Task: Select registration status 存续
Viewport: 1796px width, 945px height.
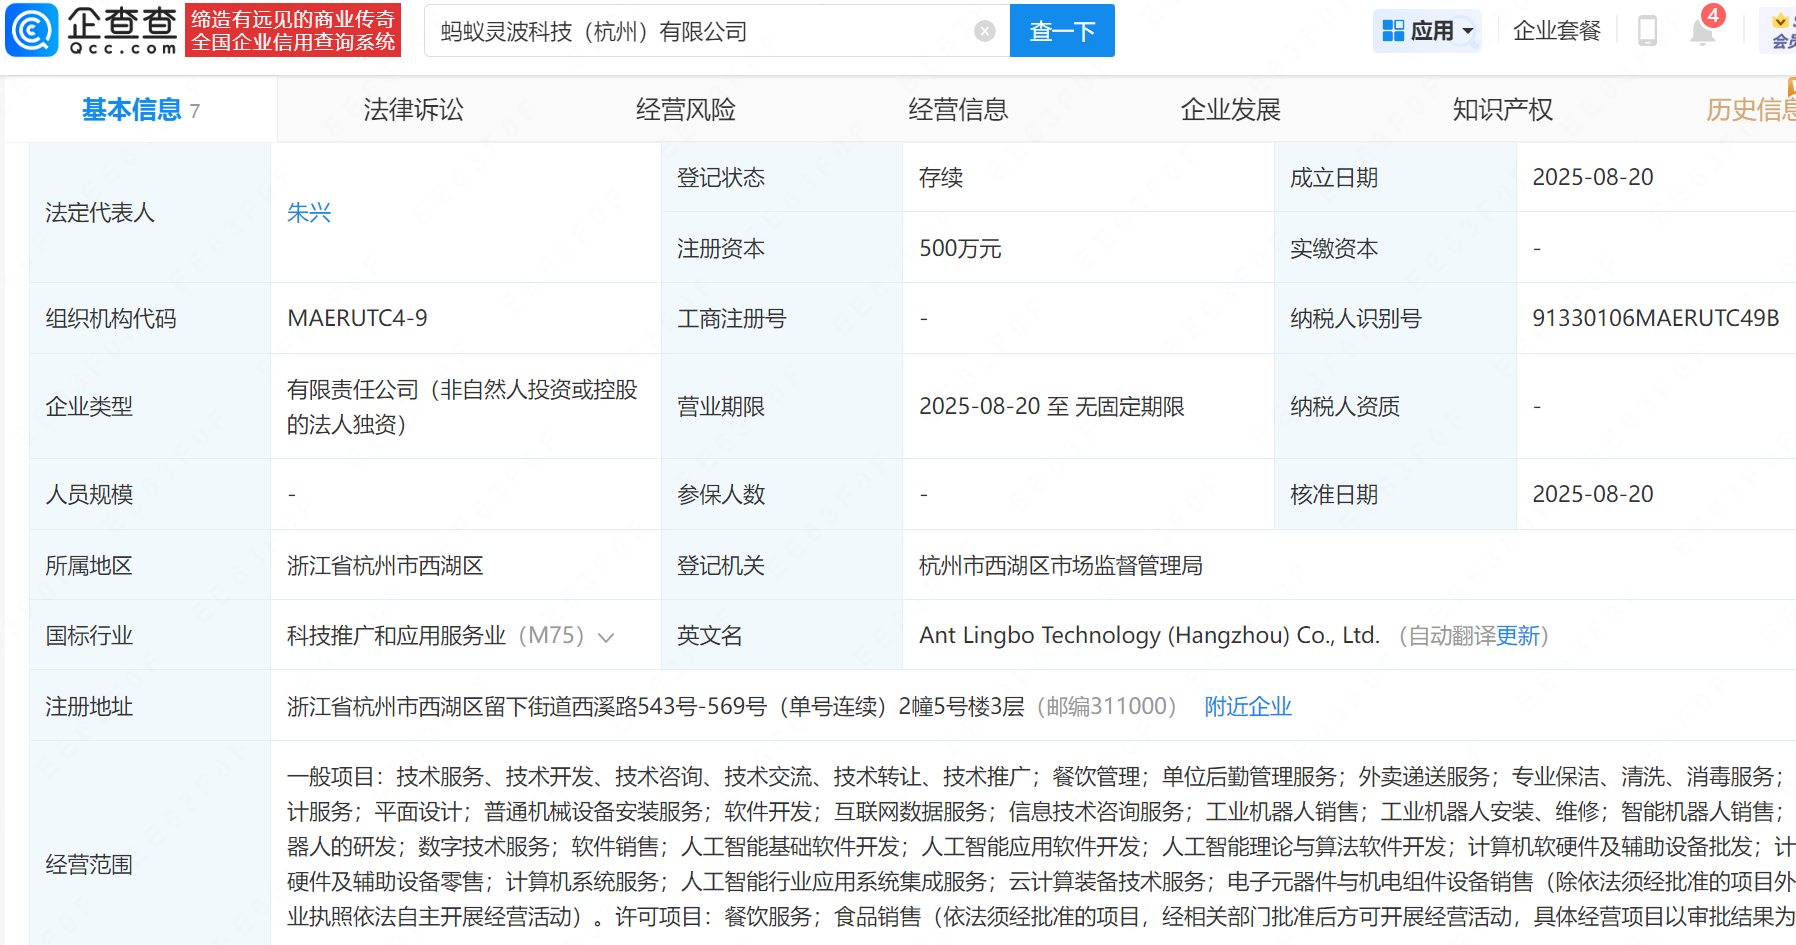Action: 941,178
